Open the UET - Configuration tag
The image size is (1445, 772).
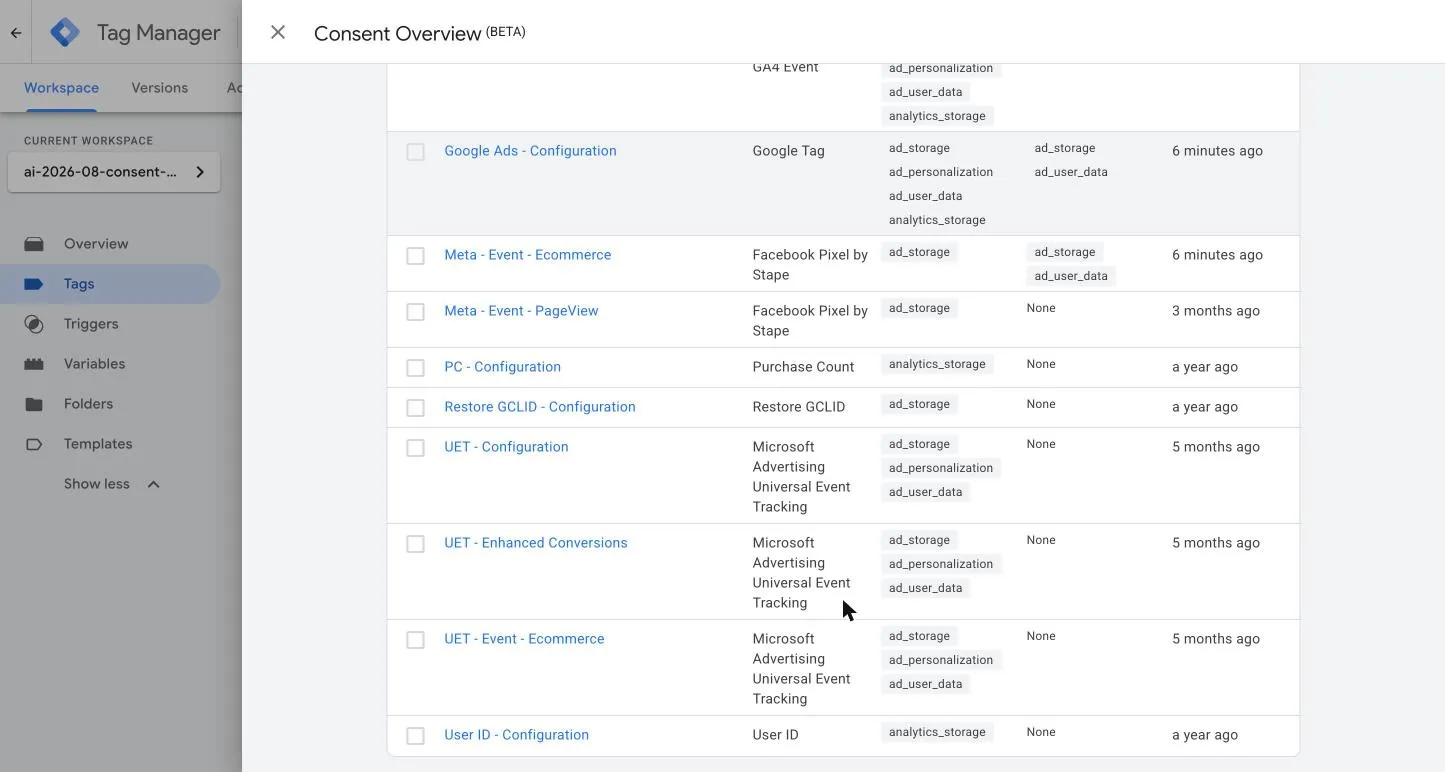[x=506, y=447]
